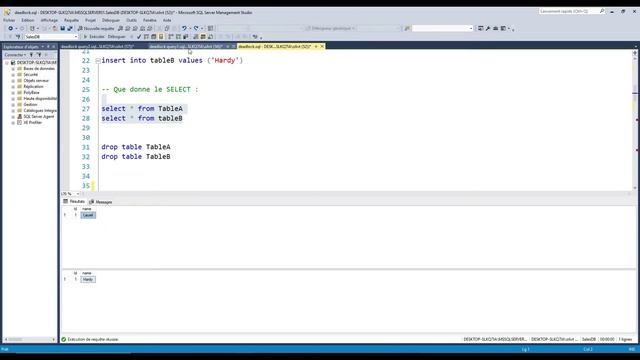The height and width of the screenshot is (360, 640).
Task: Click the quick launch search magnifier icon
Action: pyautogui.click(x=602, y=11)
